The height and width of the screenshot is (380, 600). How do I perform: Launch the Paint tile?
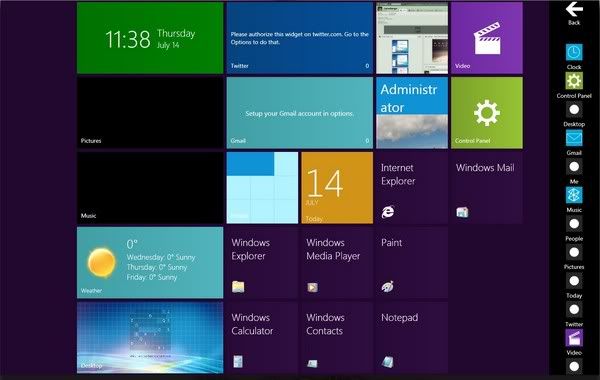pyautogui.click(x=412, y=263)
